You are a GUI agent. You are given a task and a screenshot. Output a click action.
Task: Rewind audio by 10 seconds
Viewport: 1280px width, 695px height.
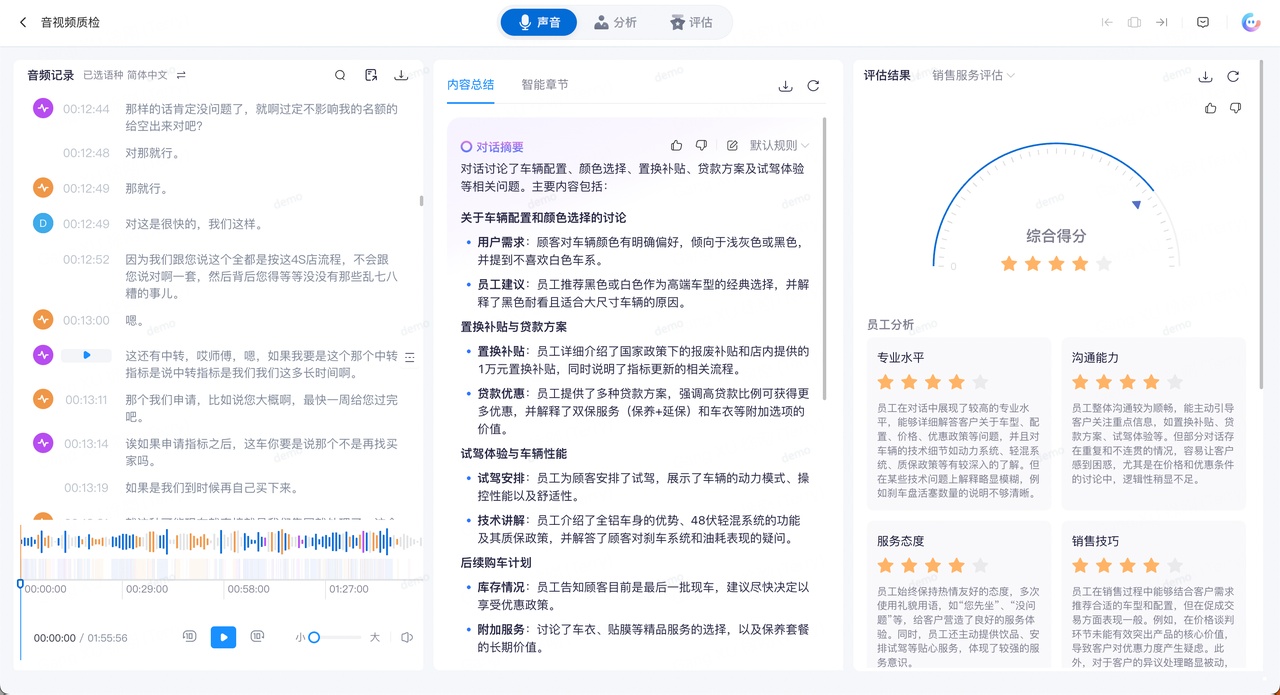[x=189, y=637]
